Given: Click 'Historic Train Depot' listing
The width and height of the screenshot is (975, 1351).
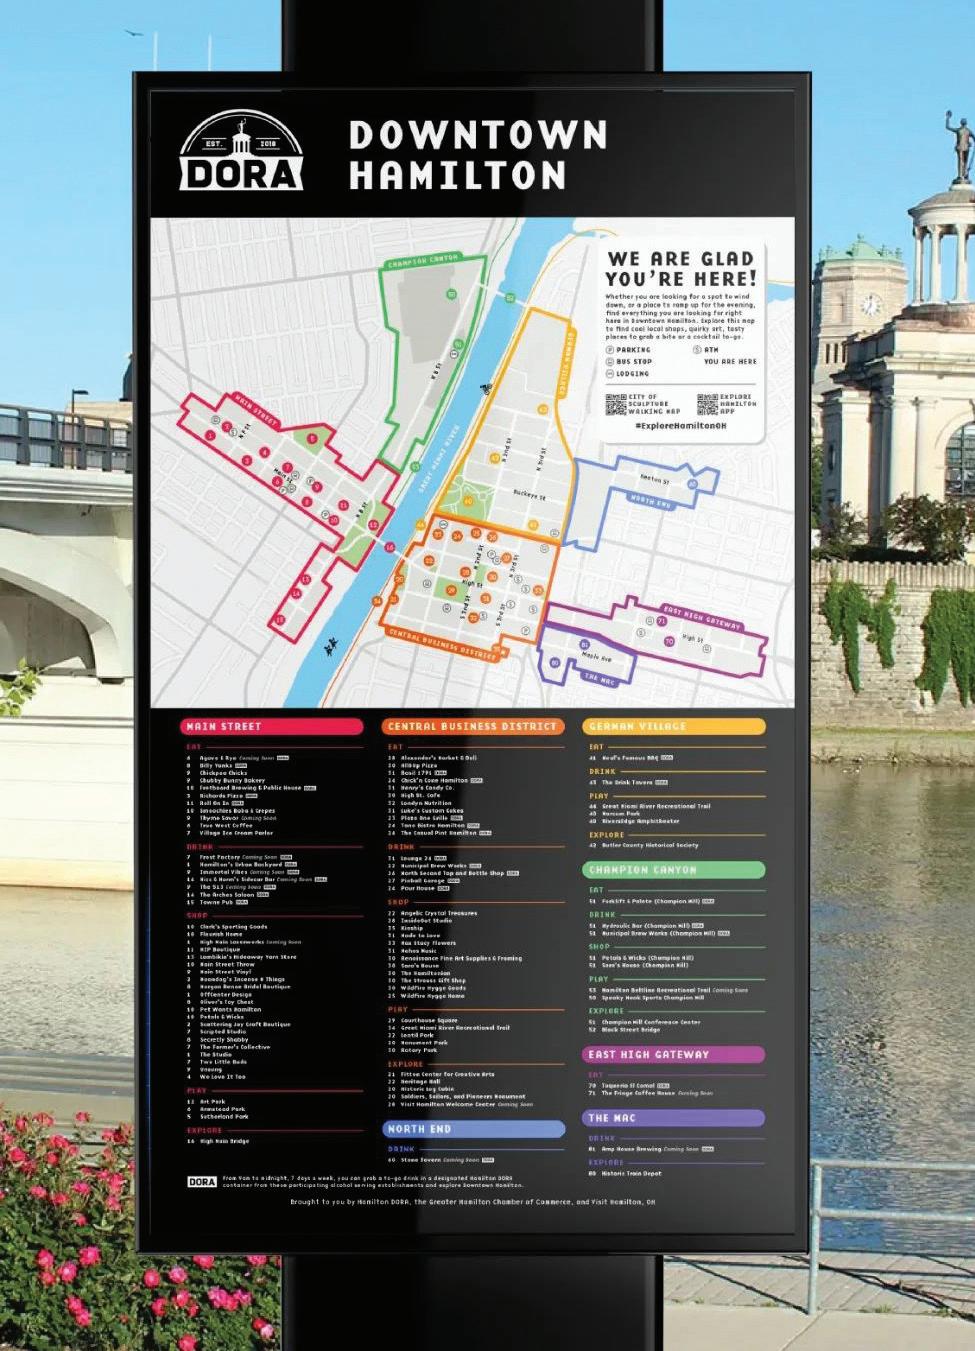Looking at the screenshot, I should coord(631,1174).
